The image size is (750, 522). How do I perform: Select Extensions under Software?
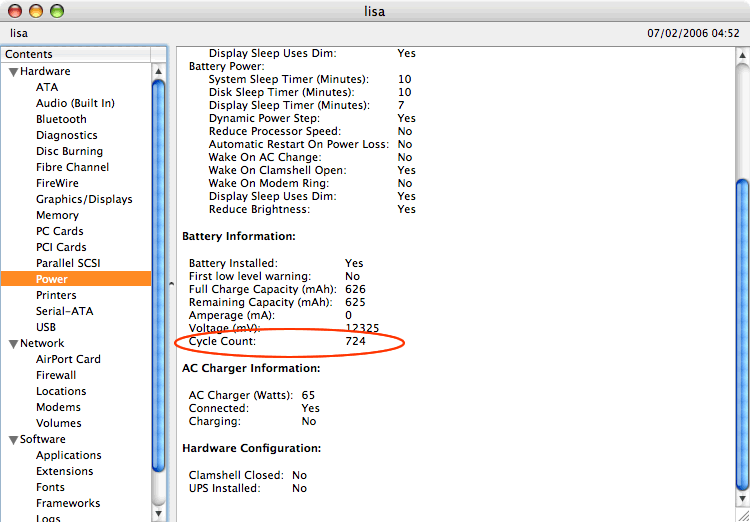tap(65, 471)
